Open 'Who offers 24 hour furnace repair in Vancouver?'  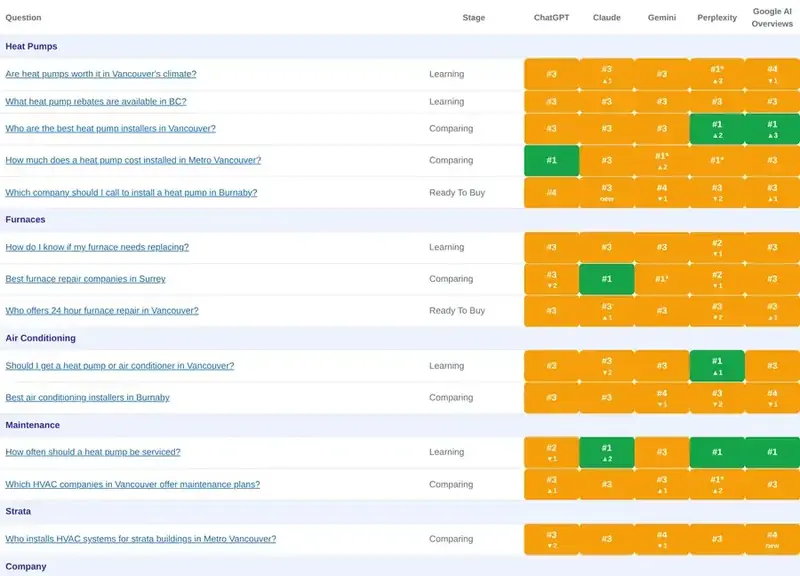pos(102,311)
